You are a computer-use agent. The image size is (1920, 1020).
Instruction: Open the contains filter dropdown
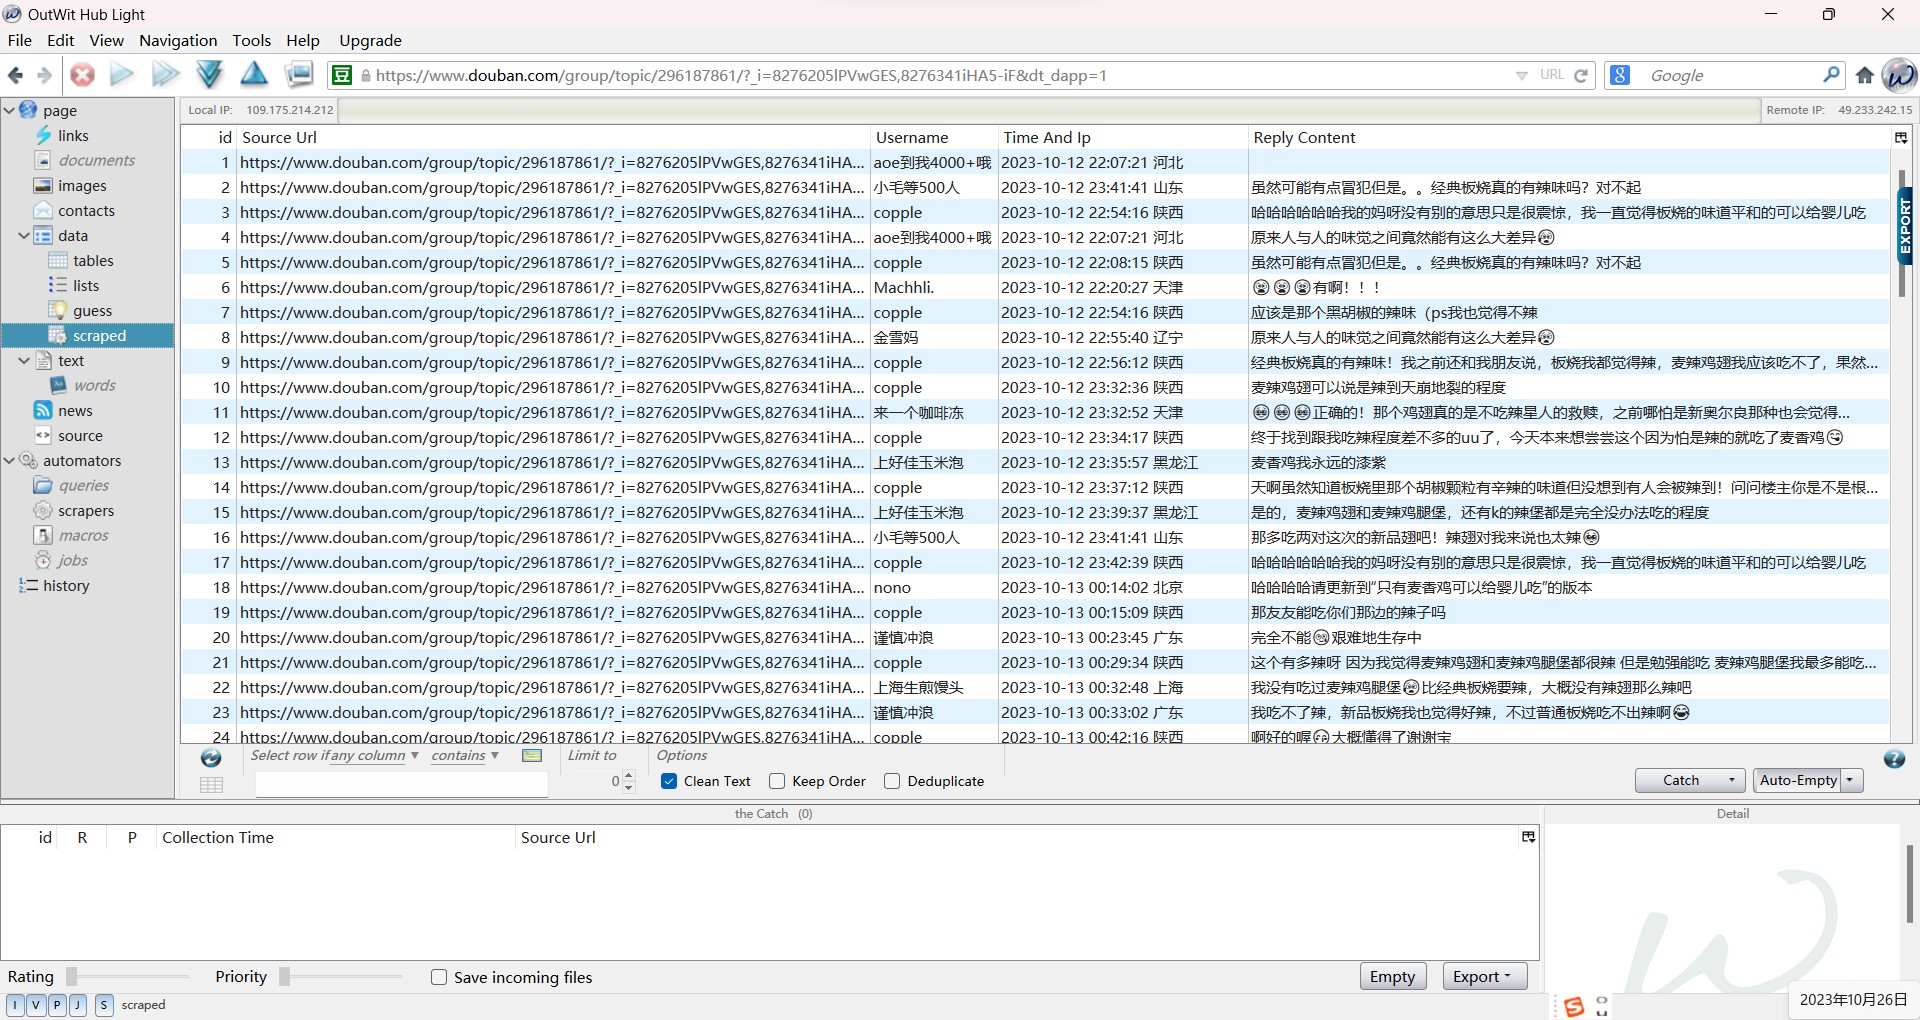(x=464, y=756)
